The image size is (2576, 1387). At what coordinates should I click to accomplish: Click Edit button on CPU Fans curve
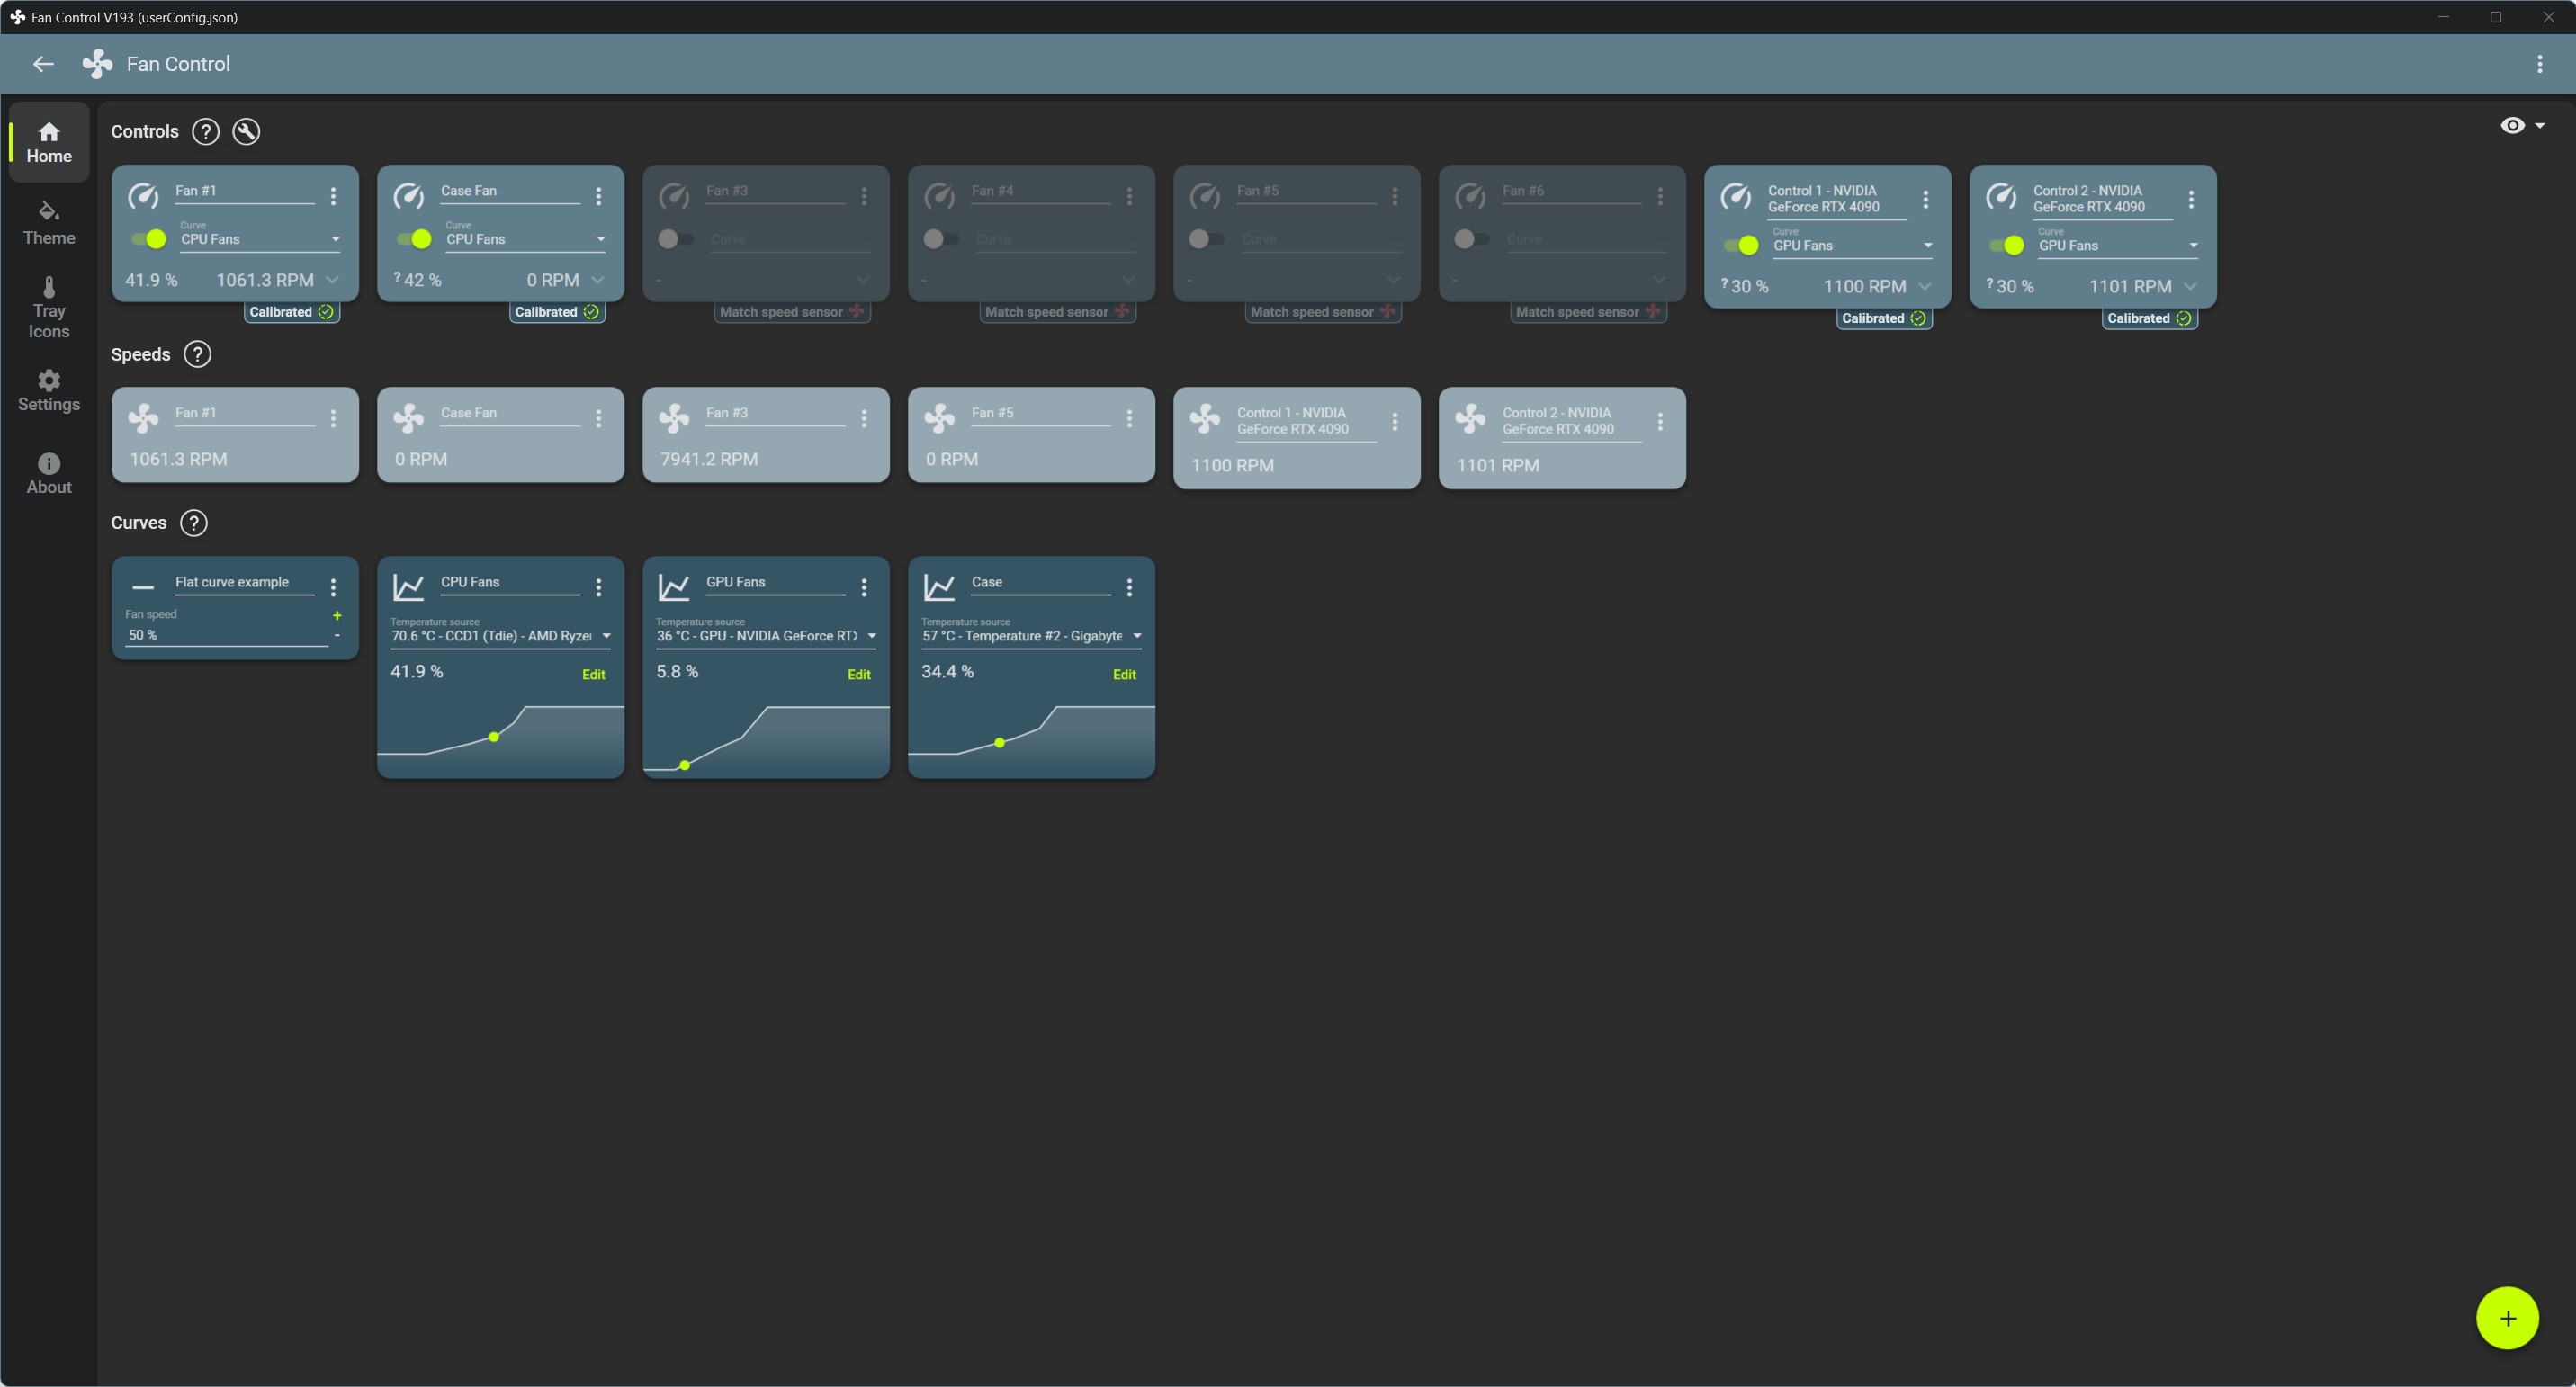point(593,673)
